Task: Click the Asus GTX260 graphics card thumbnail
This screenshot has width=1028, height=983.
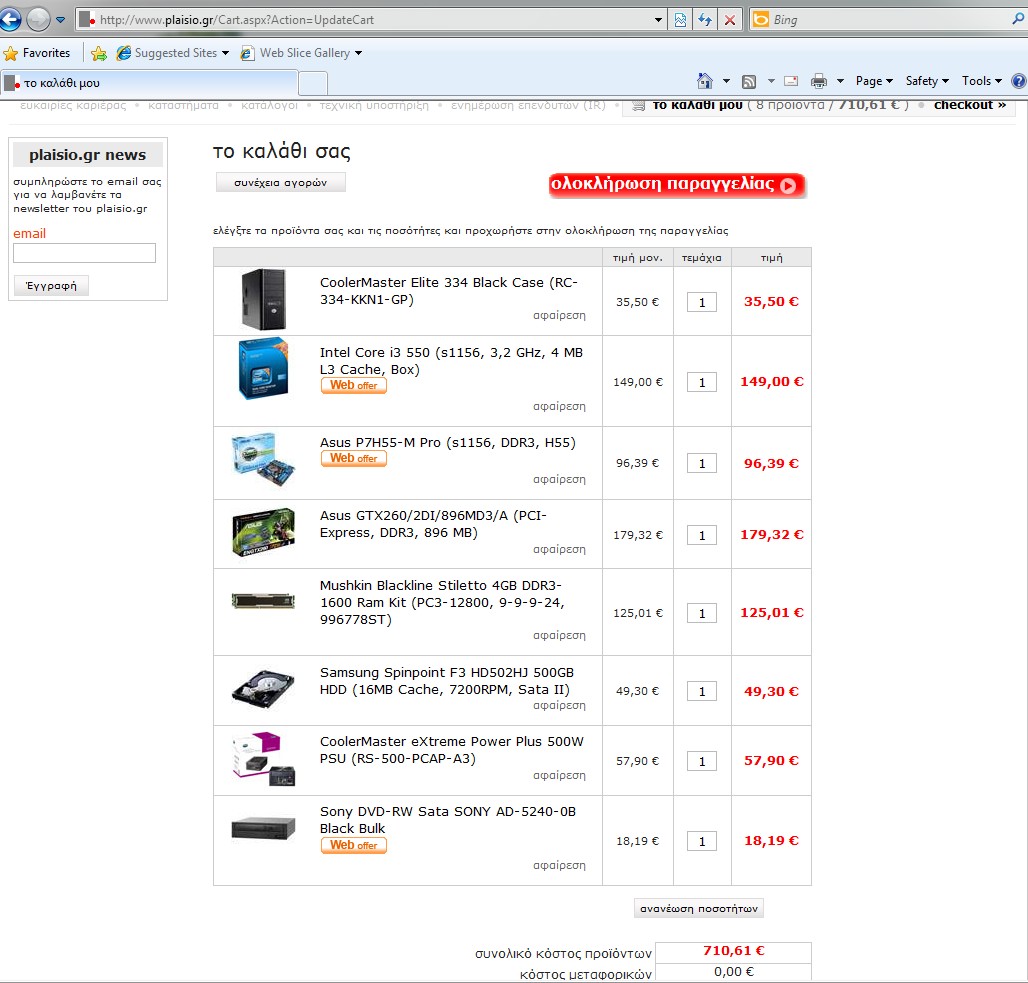Action: 264,532
